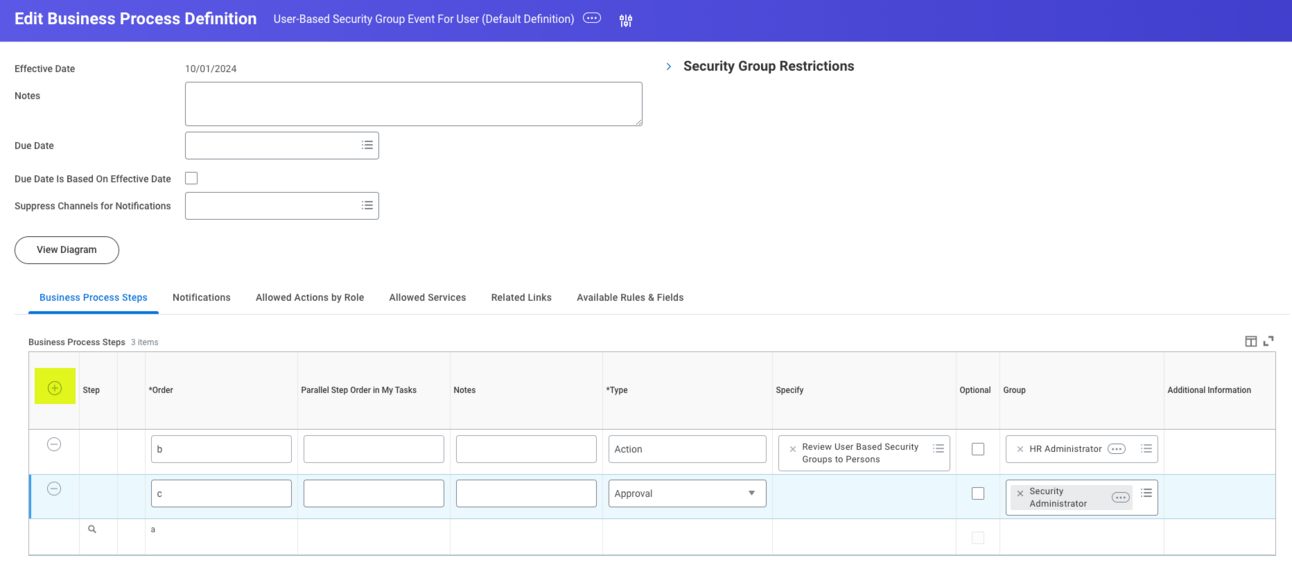Image resolution: width=1292 pixels, height=569 pixels.
Task: Open the prompt list in the Security Administrator group field
Action: (x=1146, y=492)
